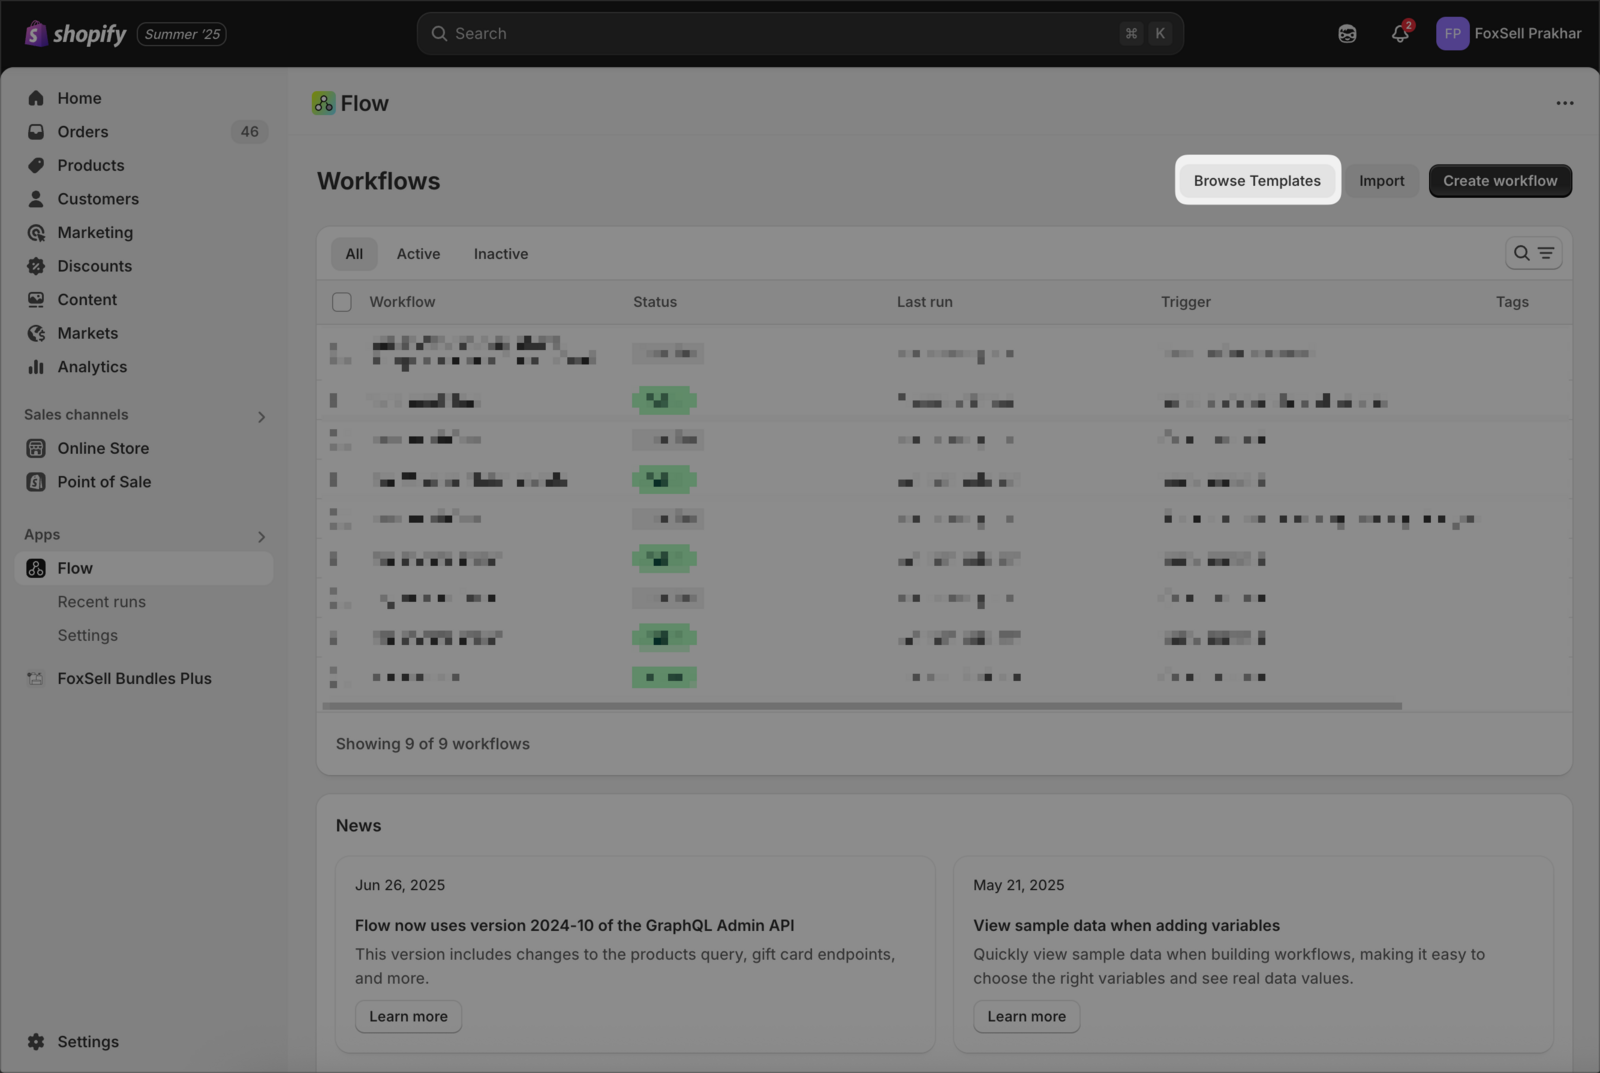
Task: Click the FP account avatar
Action: pyautogui.click(x=1451, y=33)
